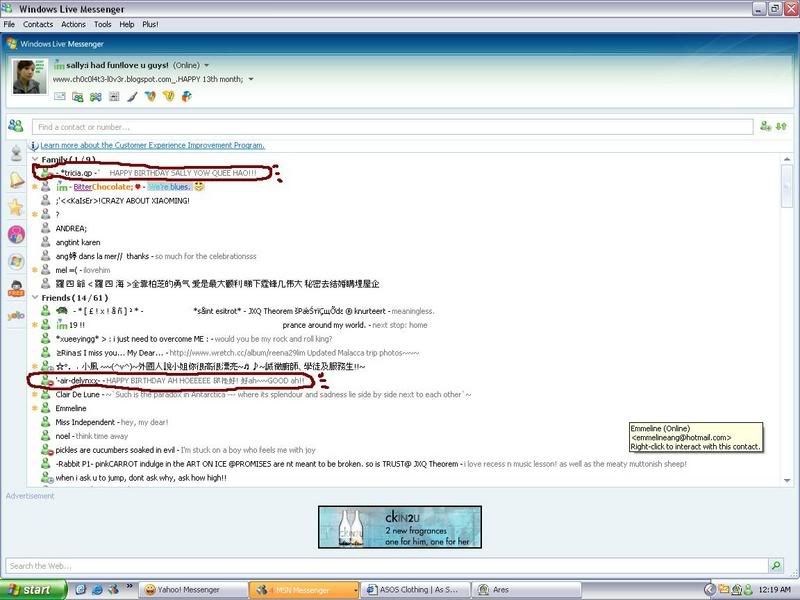Viewport: 800px width, 600px height.
Task: Click the Find a contact or number field
Action: (x=392, y=127)
